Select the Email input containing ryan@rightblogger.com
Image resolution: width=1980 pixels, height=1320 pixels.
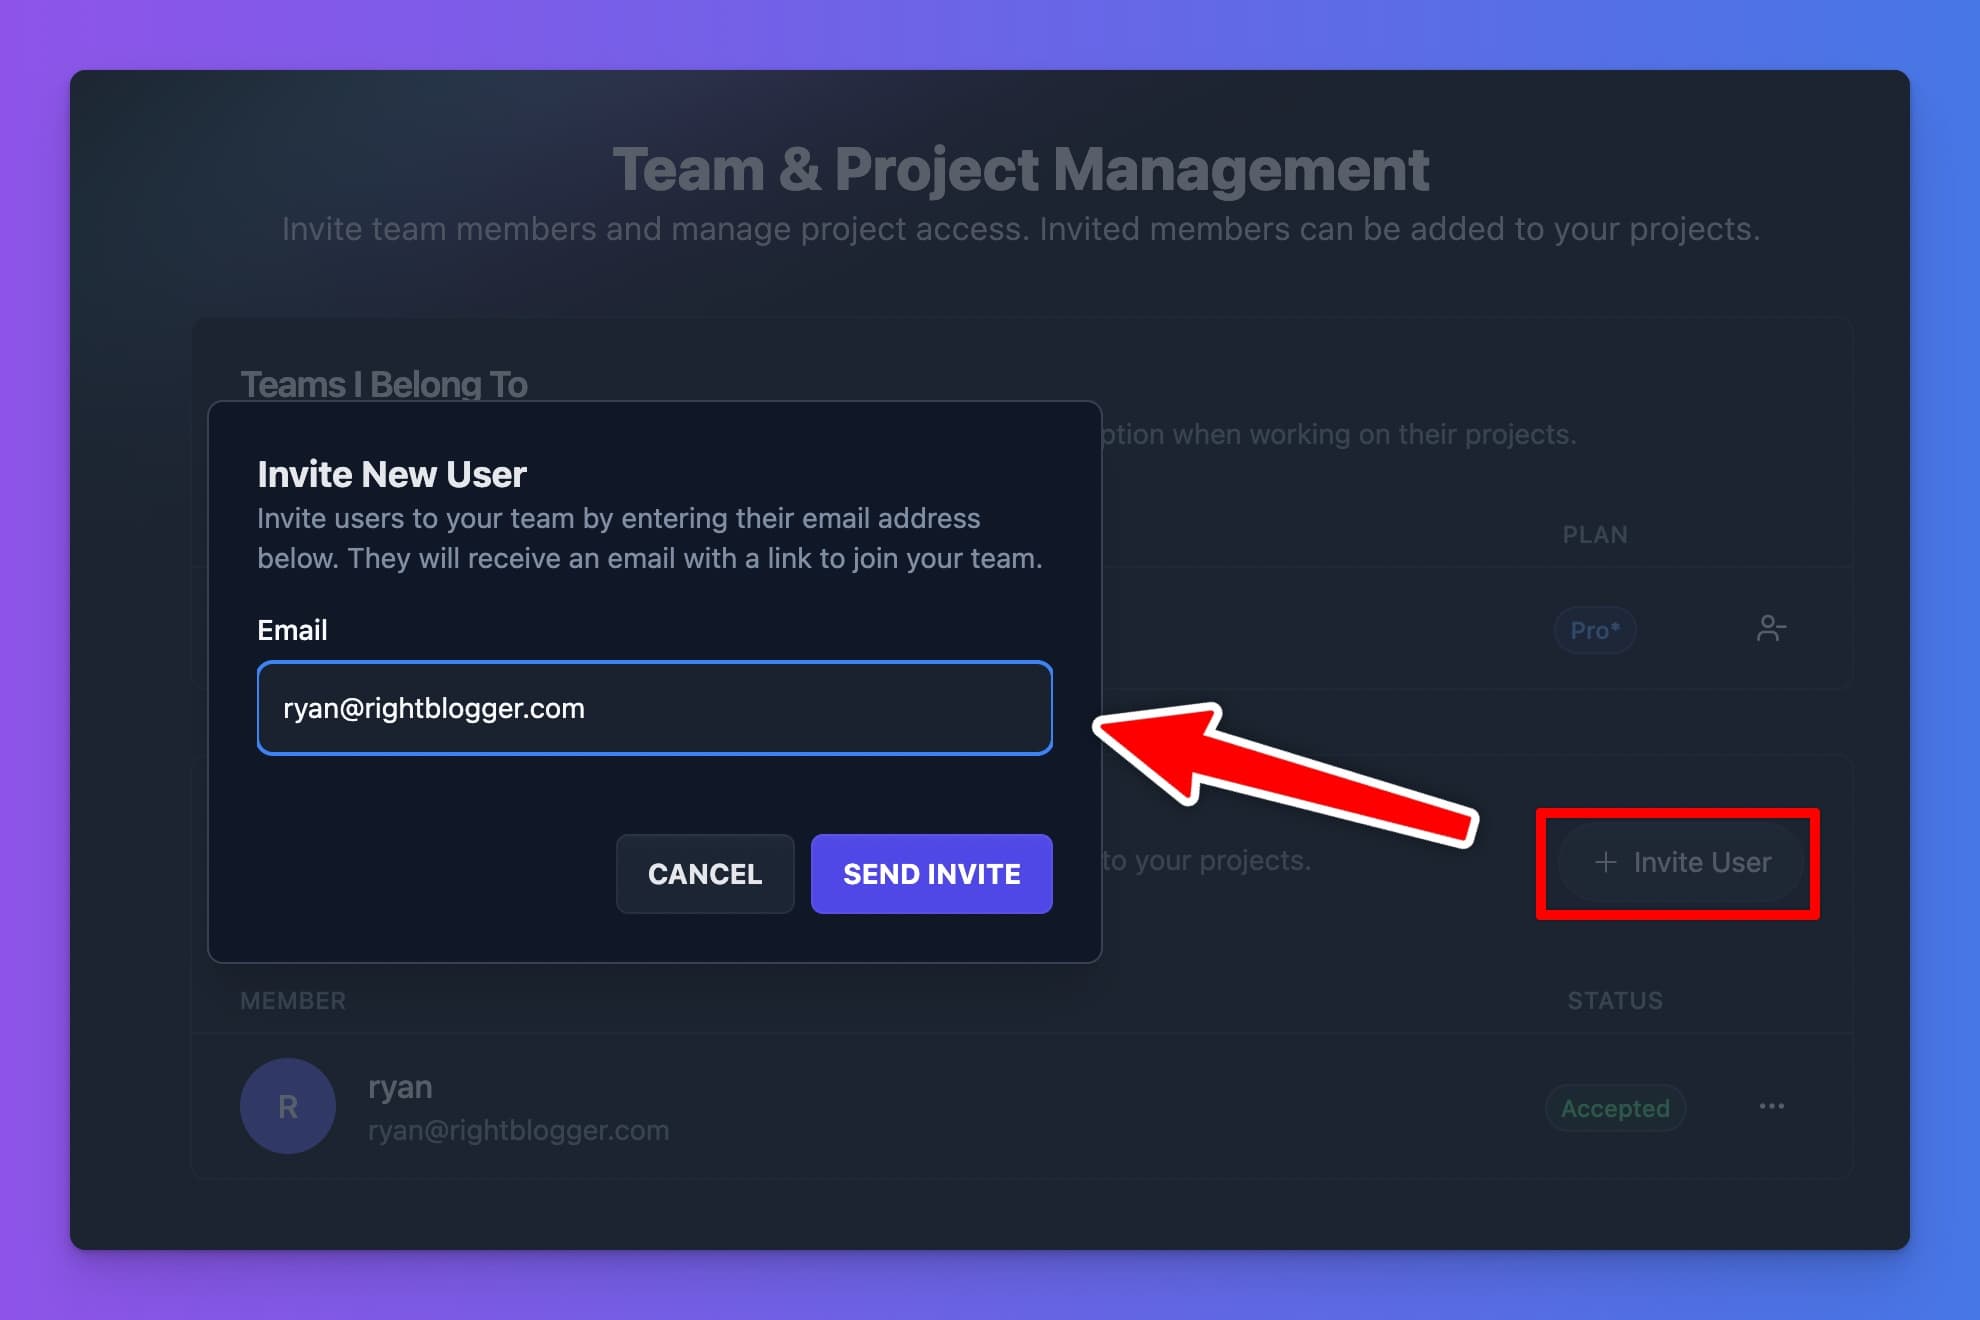[655, 708]
